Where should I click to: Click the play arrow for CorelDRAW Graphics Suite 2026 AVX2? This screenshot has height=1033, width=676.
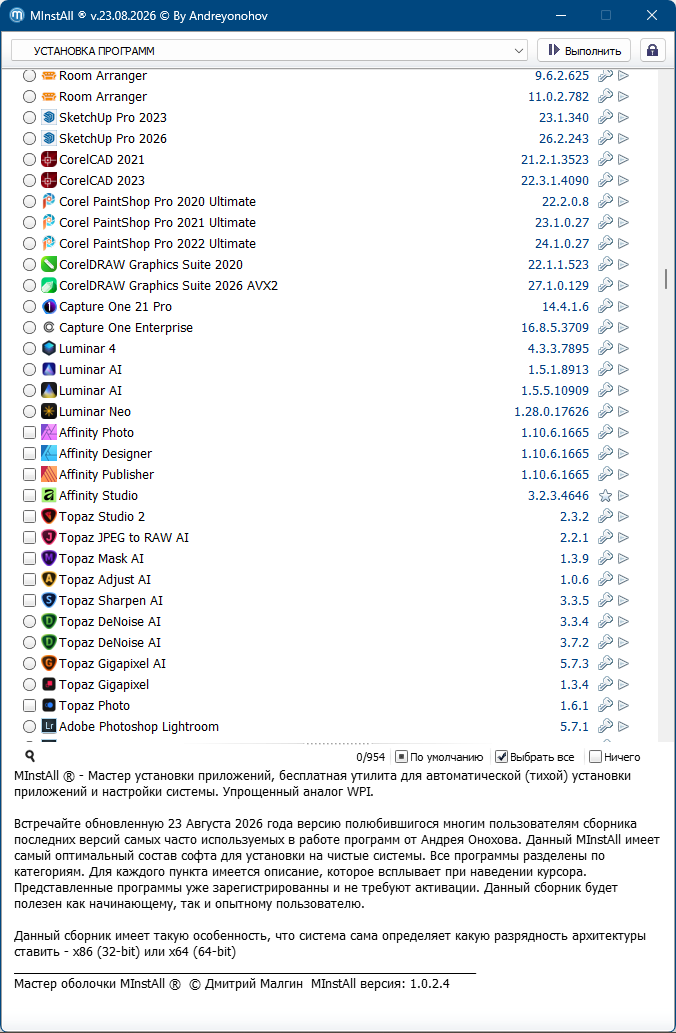[x=623, y=285]
